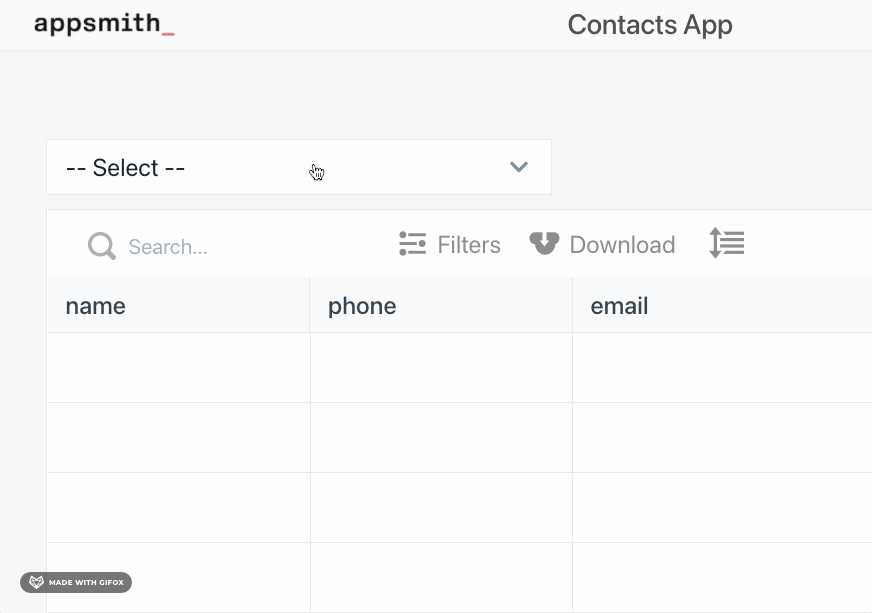
Task: Click the appsmith logo
Action: click(104, 25)
